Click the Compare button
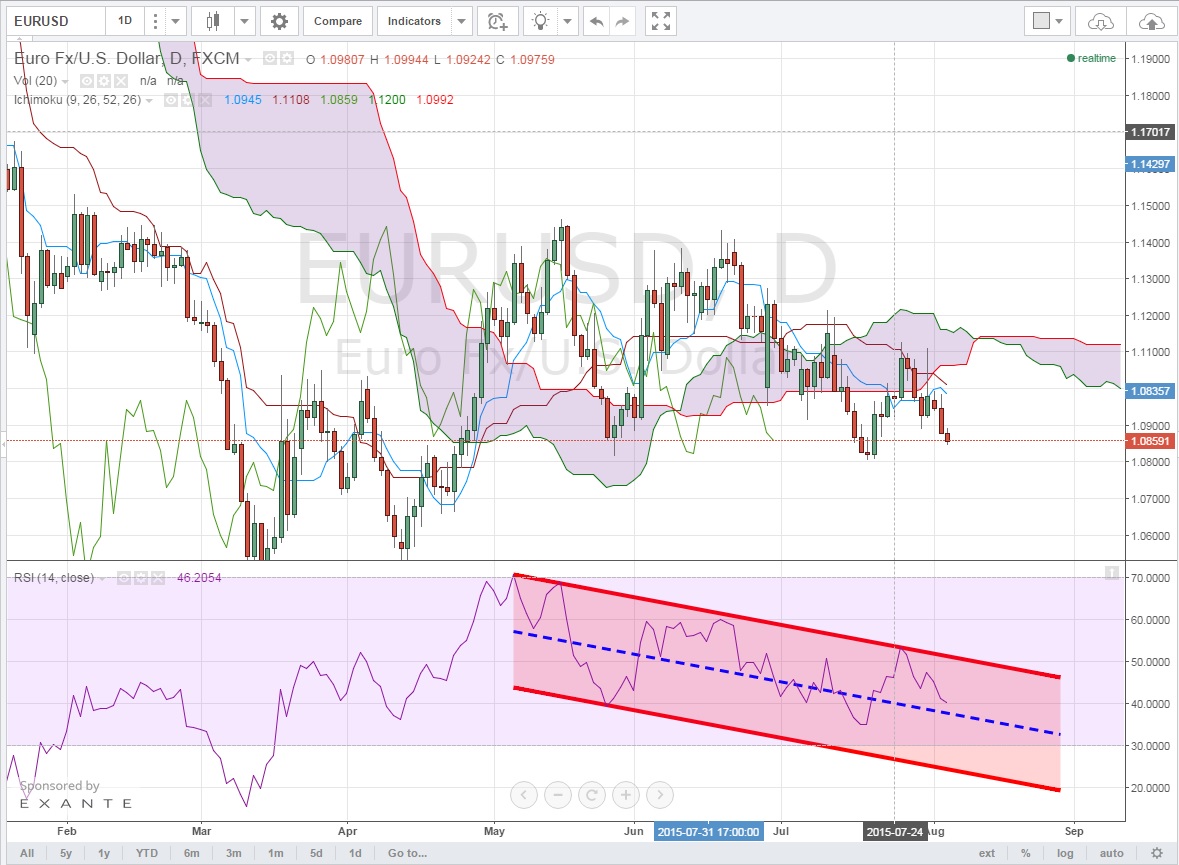This screenshot has height=865, width=1179. coord(337,21)
